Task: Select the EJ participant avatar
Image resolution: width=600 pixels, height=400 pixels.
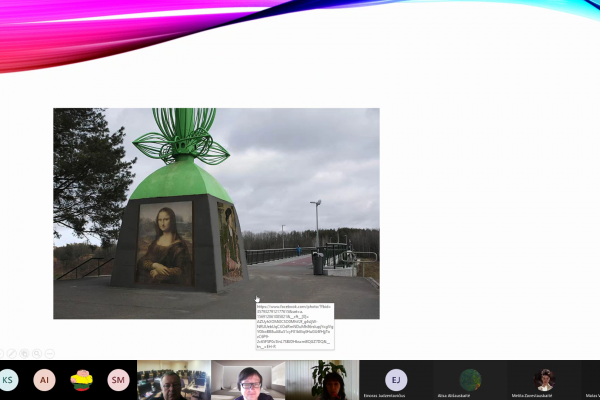Action: (x=396, y=380)
